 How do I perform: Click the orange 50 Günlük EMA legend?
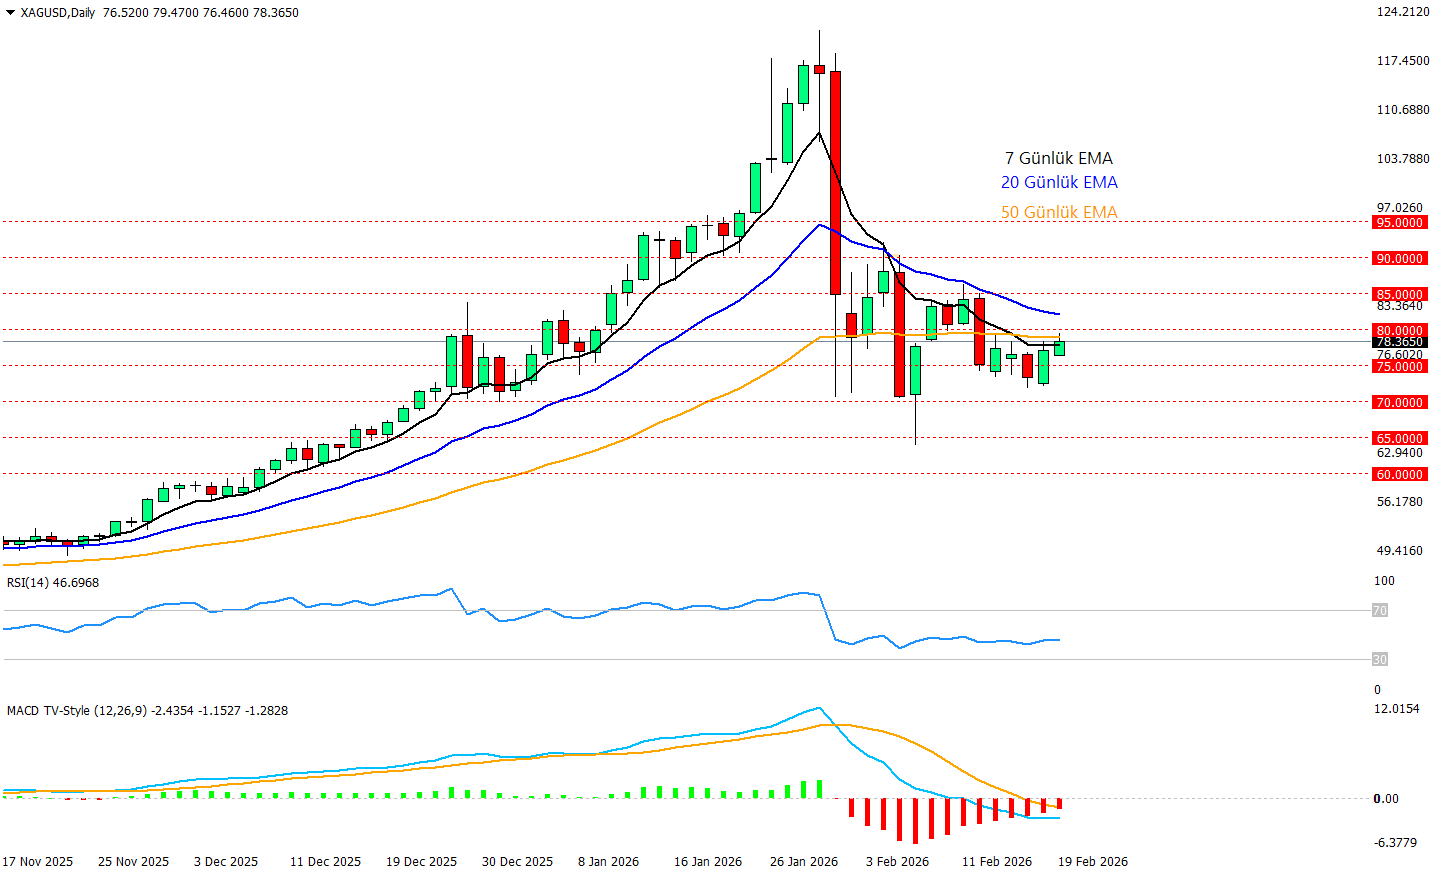click(x=1059, y=212)
